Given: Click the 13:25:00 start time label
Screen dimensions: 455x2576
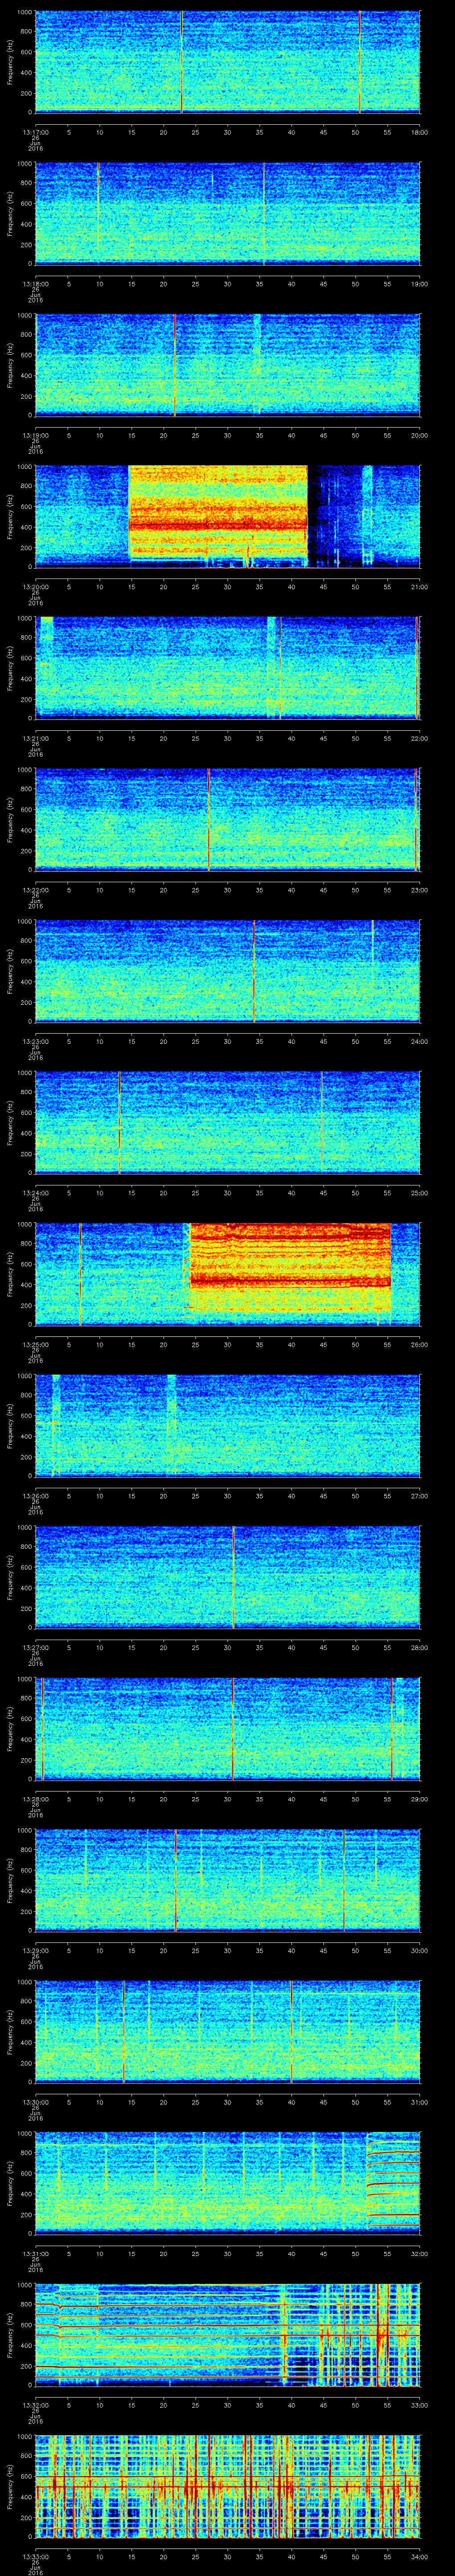Looking at the screenshot, I should [x=35, y=1344].
